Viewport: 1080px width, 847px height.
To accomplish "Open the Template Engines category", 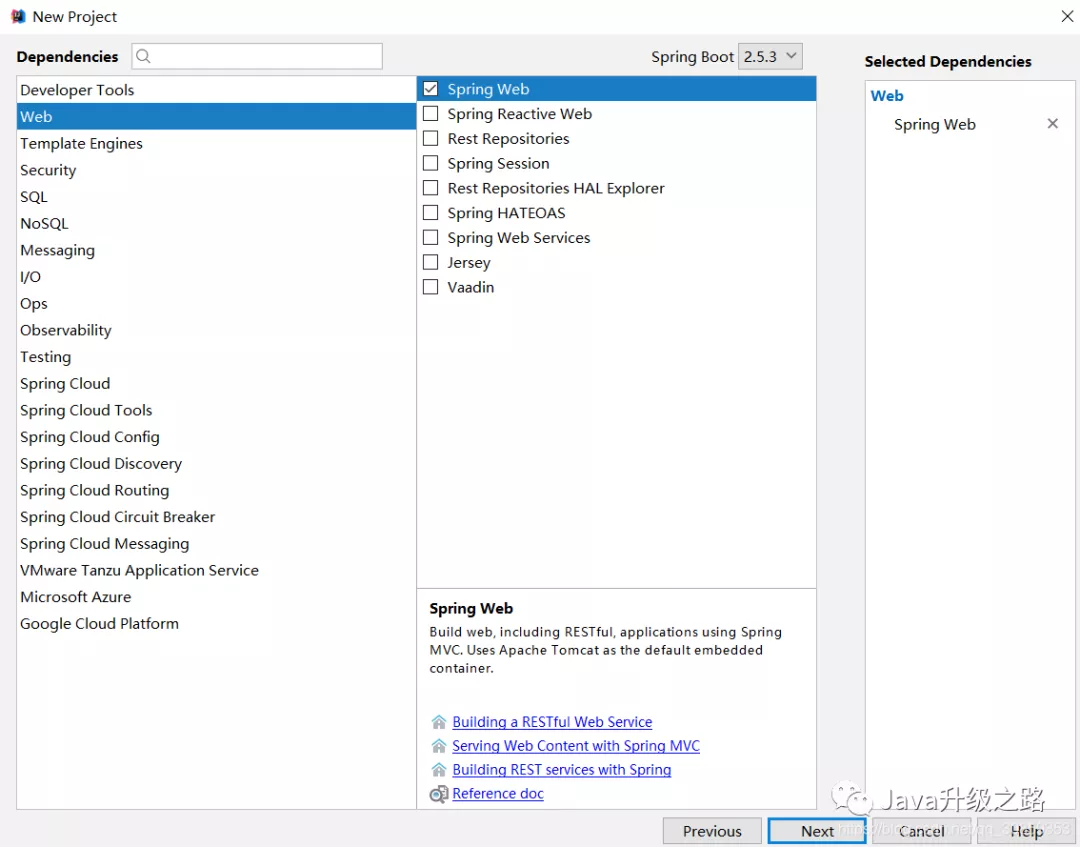I will coord(216,143).
